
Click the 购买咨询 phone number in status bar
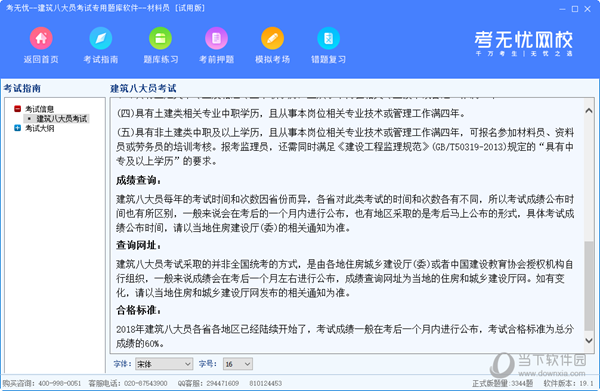(x=59, y=383)
